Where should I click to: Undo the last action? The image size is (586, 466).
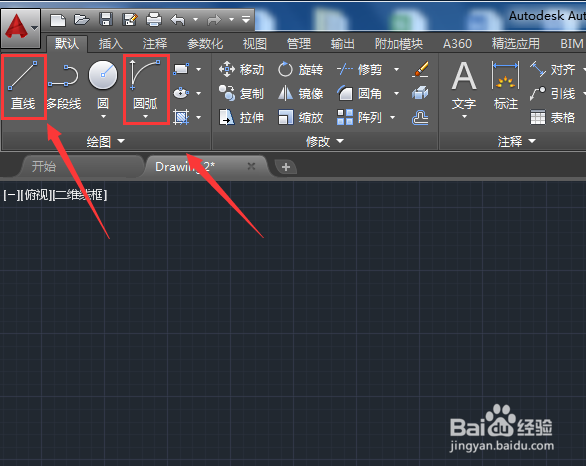coord(178,19)
